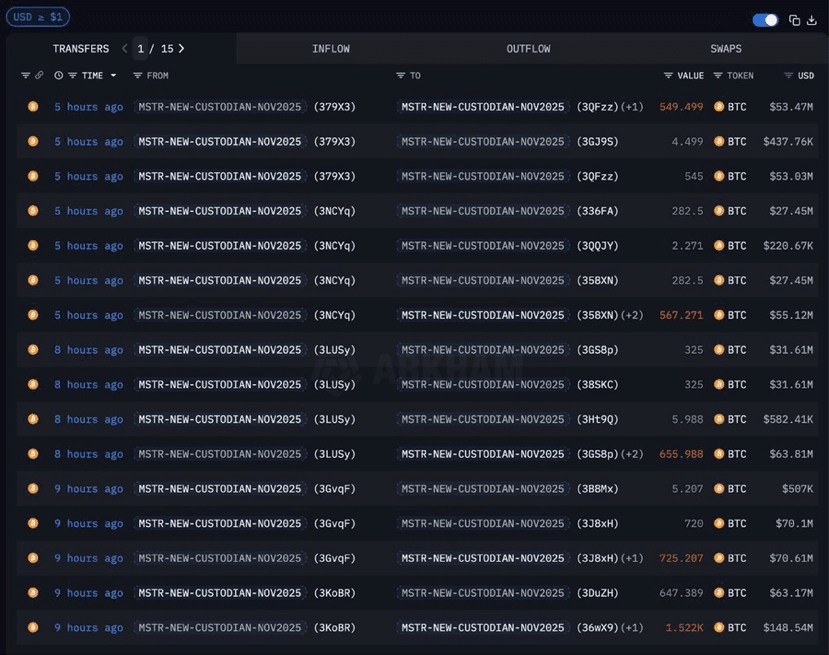829x655 pixels.
Task: Click the (+1) expander on the 3QFzz recipient
Action: (x=632, y=107)
